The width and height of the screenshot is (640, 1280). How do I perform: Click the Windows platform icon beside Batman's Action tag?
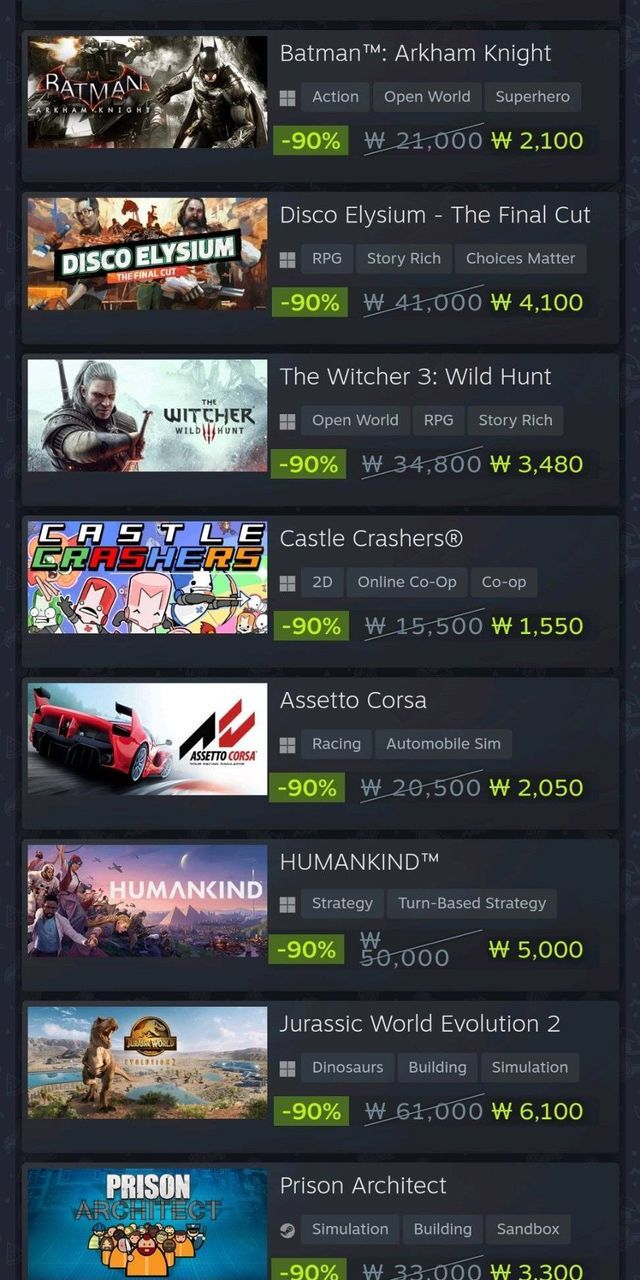[x=287, y=97]
